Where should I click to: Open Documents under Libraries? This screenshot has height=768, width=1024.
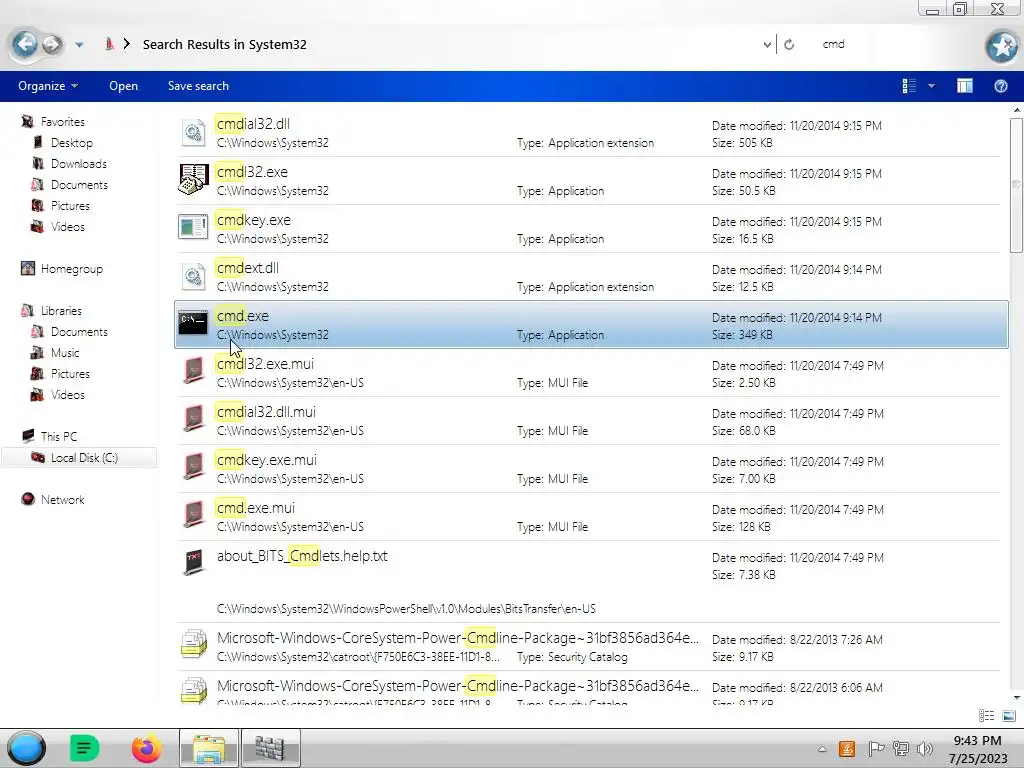(x=79, y=331)
